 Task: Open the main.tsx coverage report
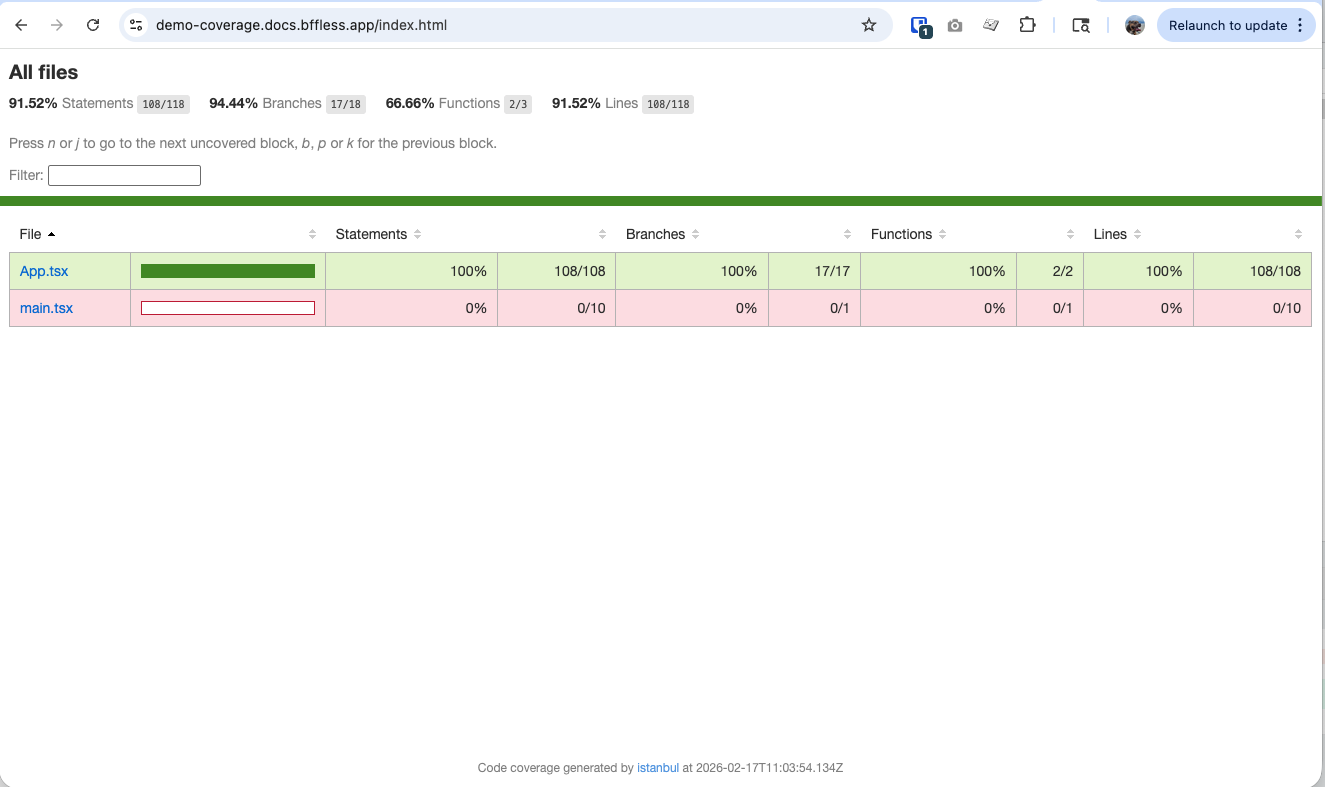click(46, 308)
